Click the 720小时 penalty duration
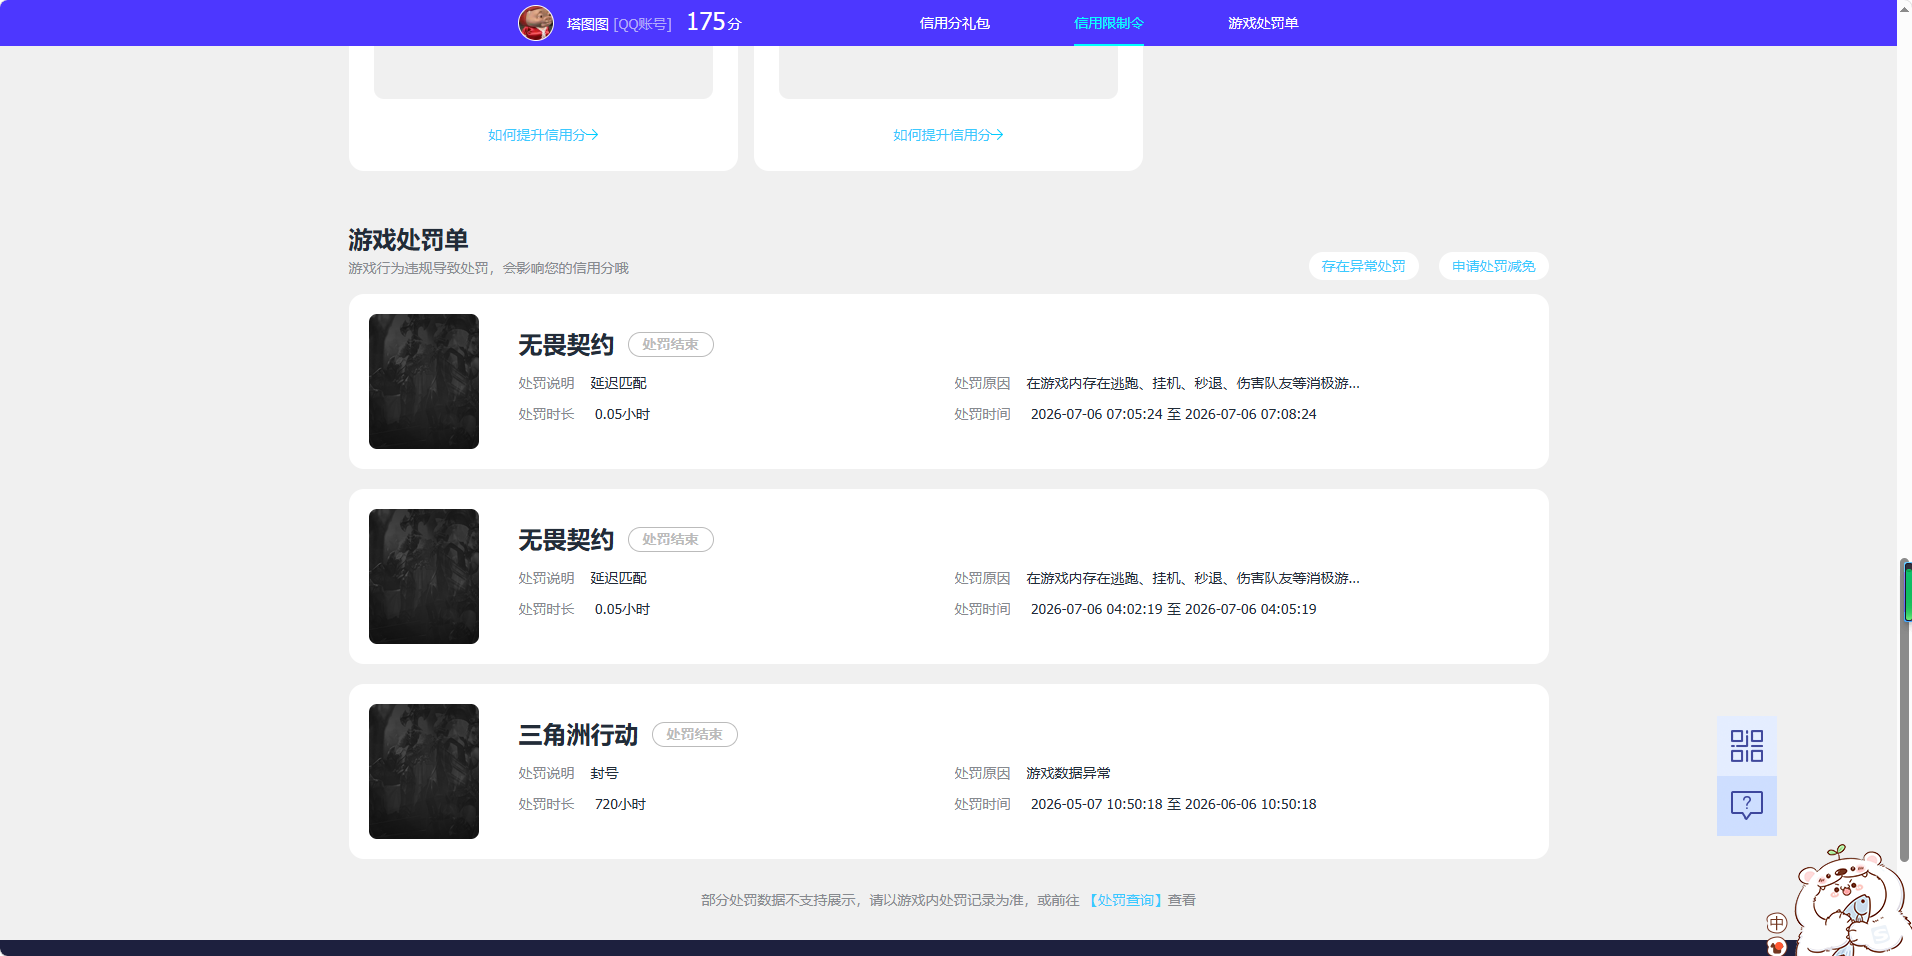Viewport: 1912px width, 956px height. click(620, 804)
